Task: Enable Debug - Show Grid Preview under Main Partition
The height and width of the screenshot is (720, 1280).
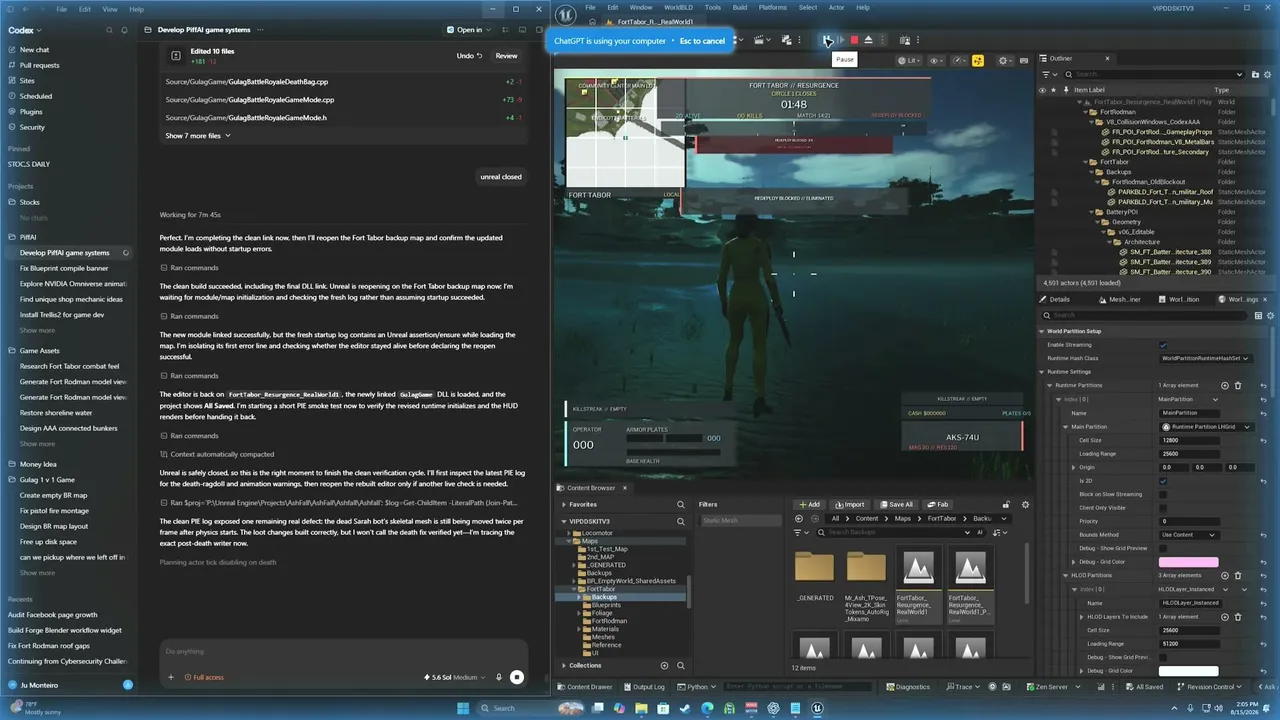Action: point(1163,548)
